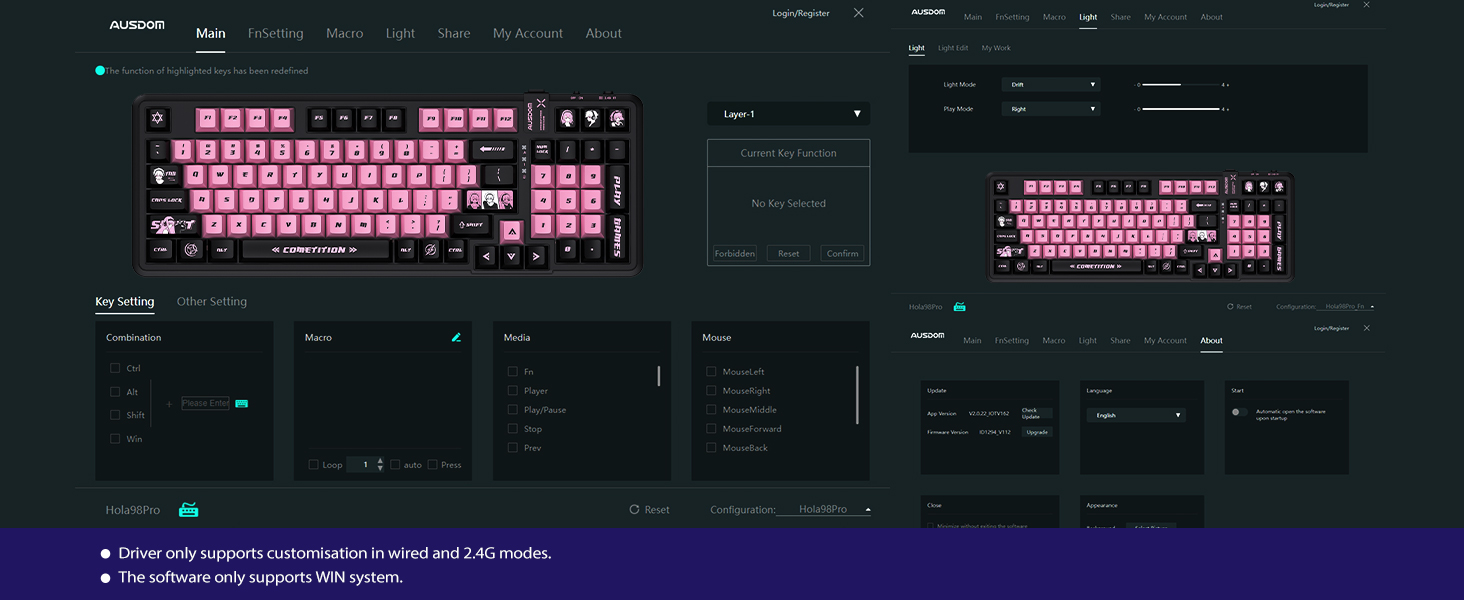Click the star emblem key on main keyboard
The image size is (1464, 600).
point(156,119)
